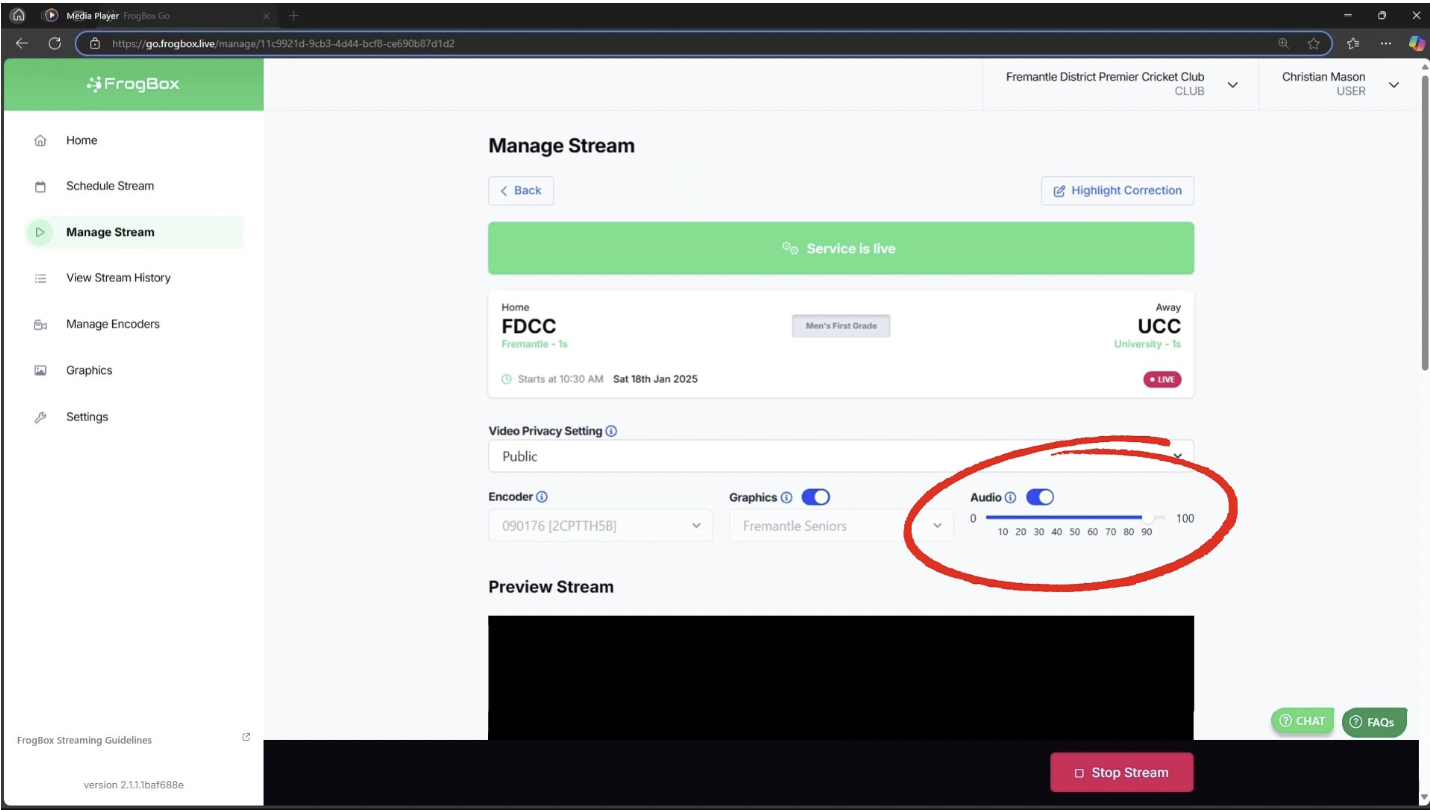
Task: Click the wrench icon beside Settings
Action: [41, 417]
